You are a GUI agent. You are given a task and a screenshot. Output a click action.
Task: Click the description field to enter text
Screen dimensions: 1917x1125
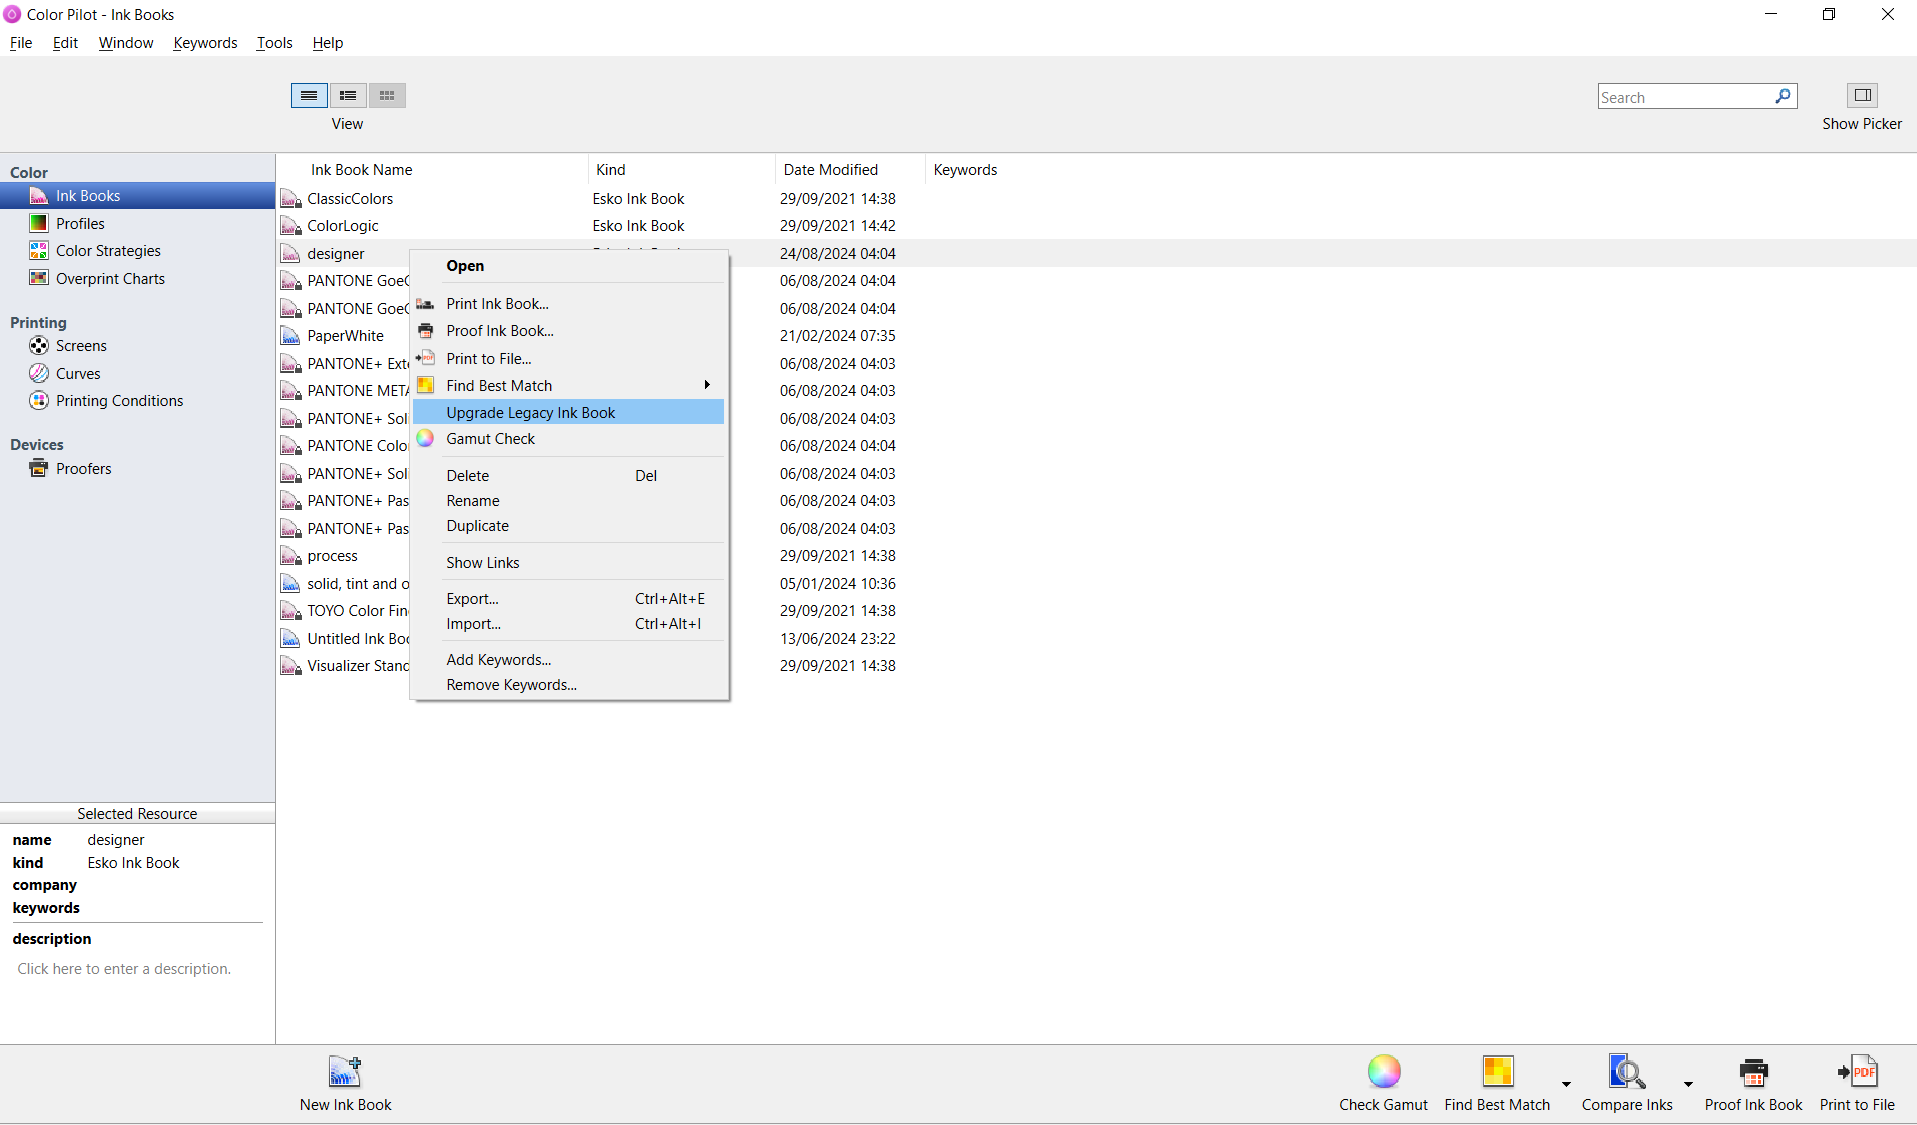pyautogui.click(x=123, y=968)
